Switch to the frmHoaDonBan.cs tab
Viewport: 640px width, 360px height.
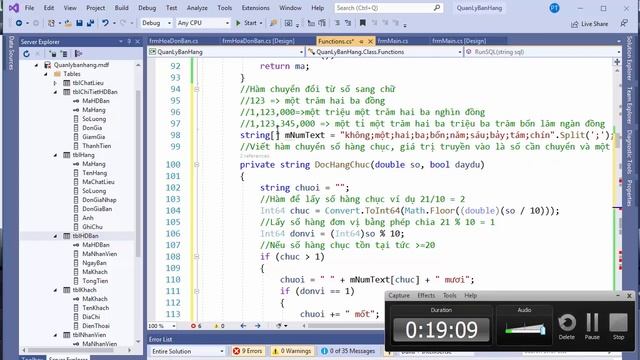(x=173, y=41)
